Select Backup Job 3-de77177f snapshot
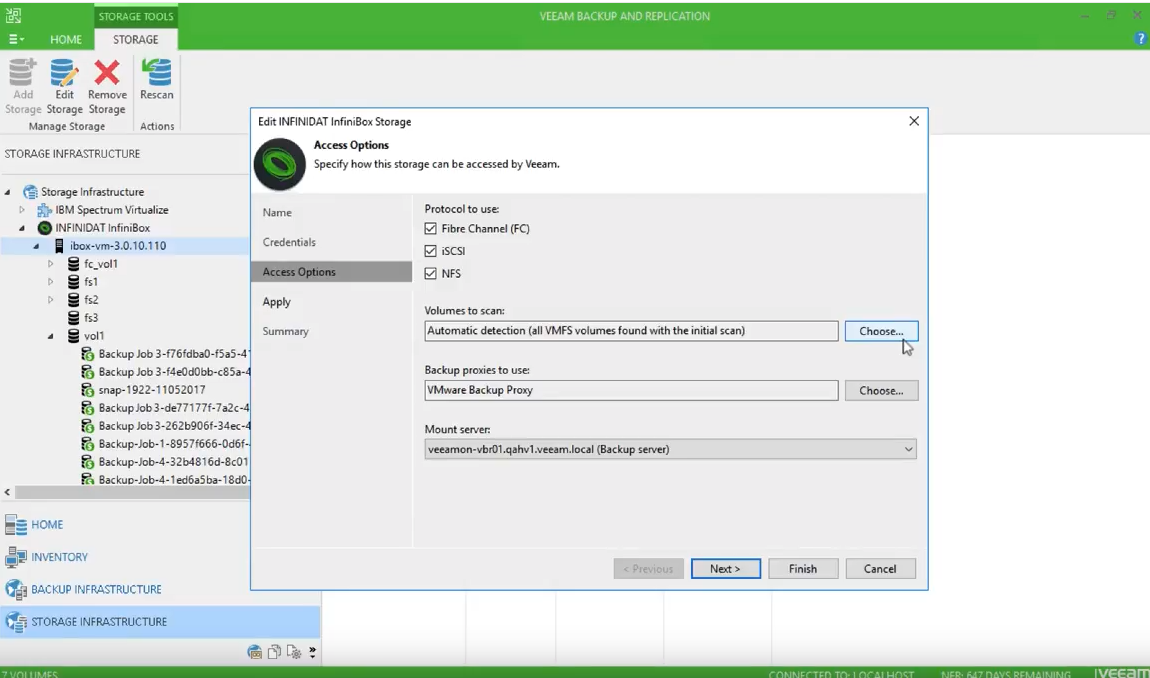1150x678 pixels. click(174, 408)
